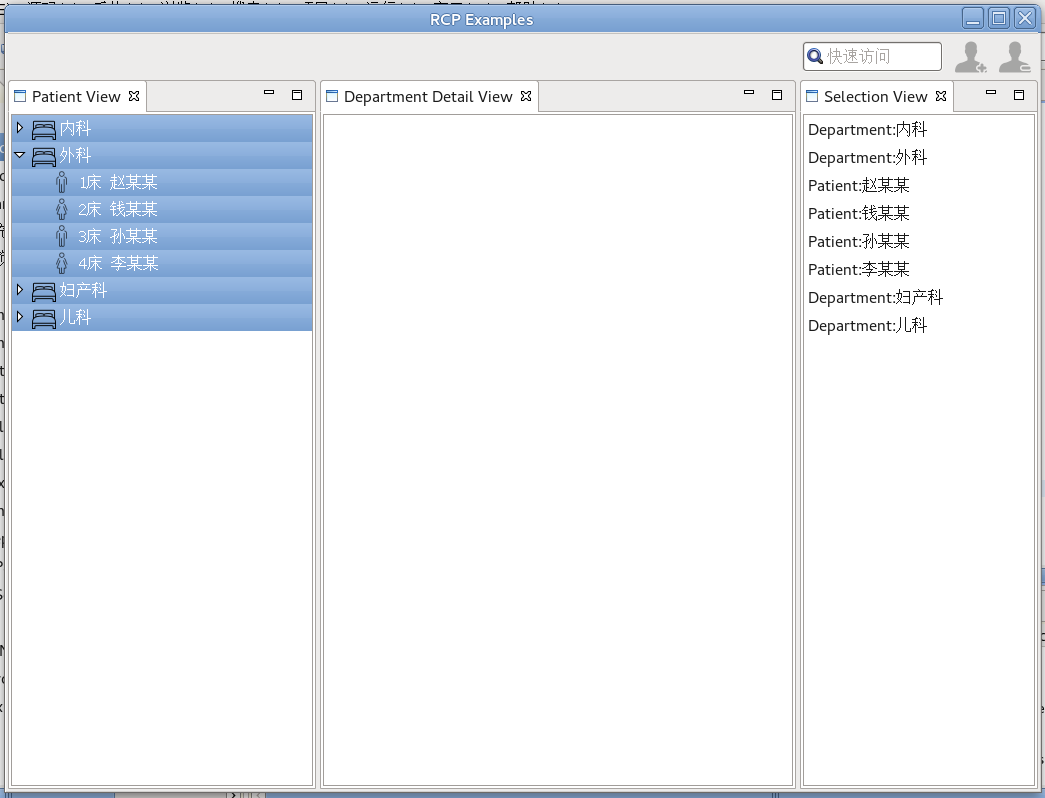The height and width of the screenshot is (798, 1045).
Task: Click the Selection View tab icon
Action: [x=812, y=96]
